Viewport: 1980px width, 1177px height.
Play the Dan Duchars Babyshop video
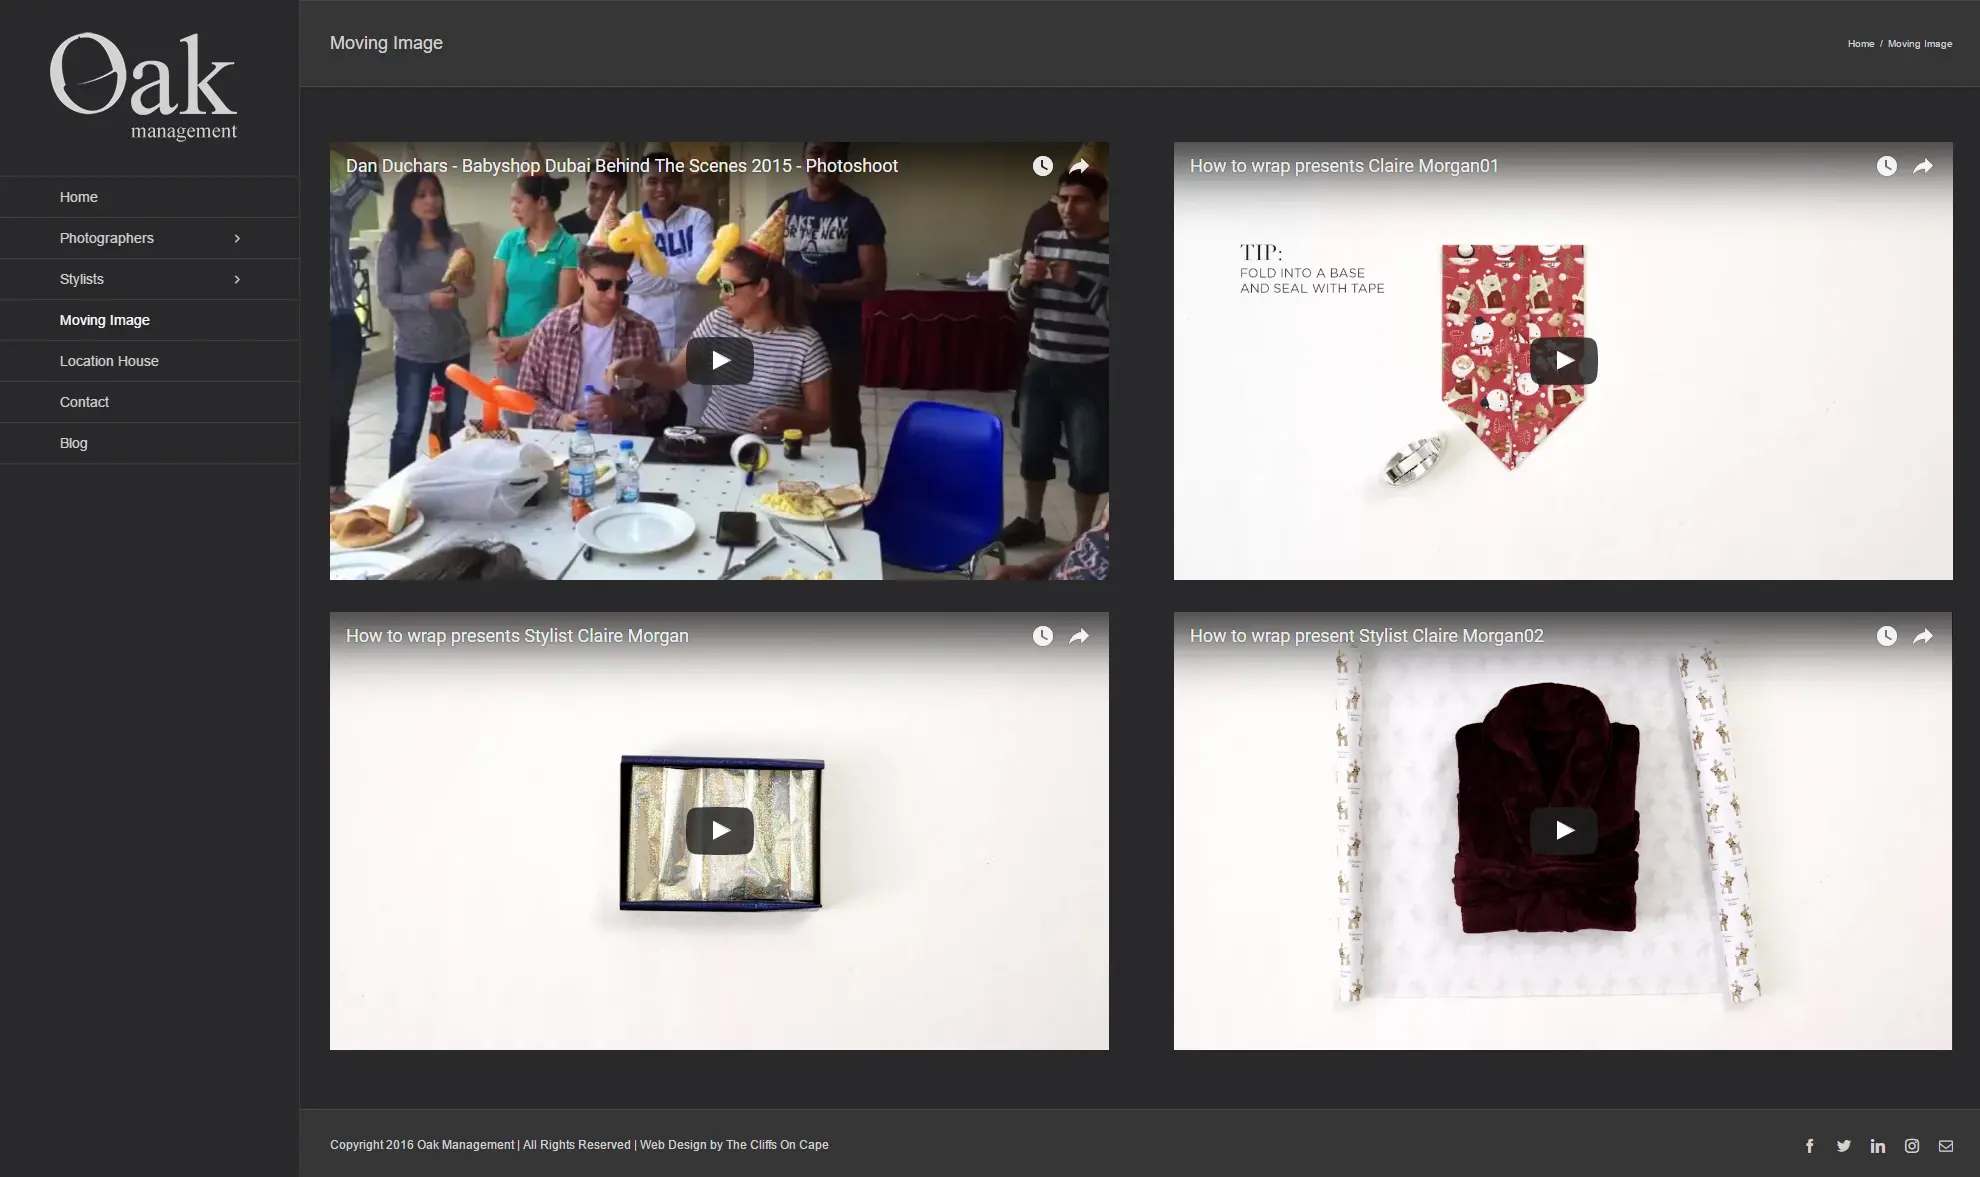tap(720, 361)
